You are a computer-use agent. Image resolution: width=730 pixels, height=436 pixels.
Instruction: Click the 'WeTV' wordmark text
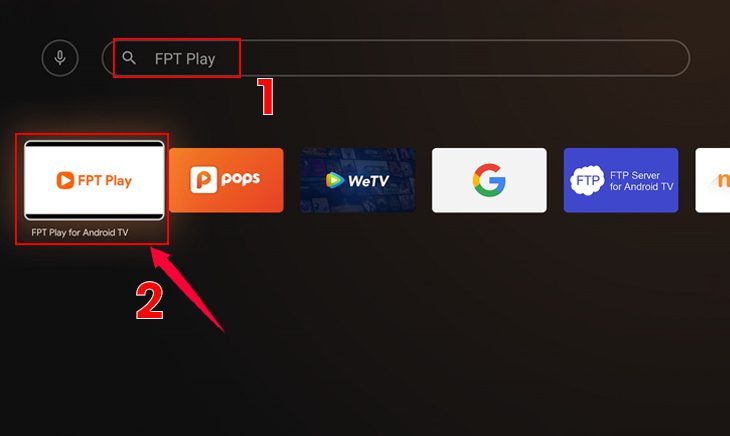tap(368, 181)
